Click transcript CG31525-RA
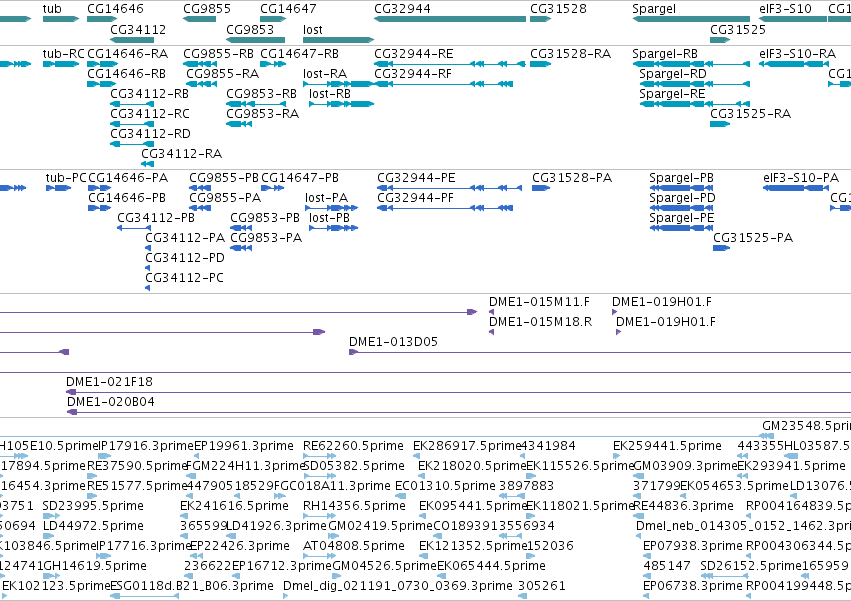851x601 pixels. 720,124
